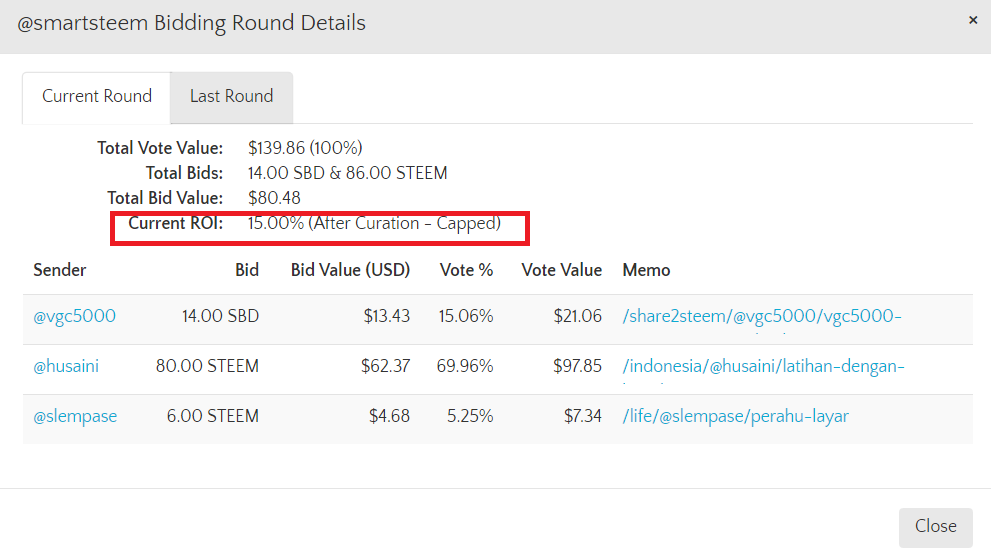Open the perahu-layar memo link

(x=735, y=416)
